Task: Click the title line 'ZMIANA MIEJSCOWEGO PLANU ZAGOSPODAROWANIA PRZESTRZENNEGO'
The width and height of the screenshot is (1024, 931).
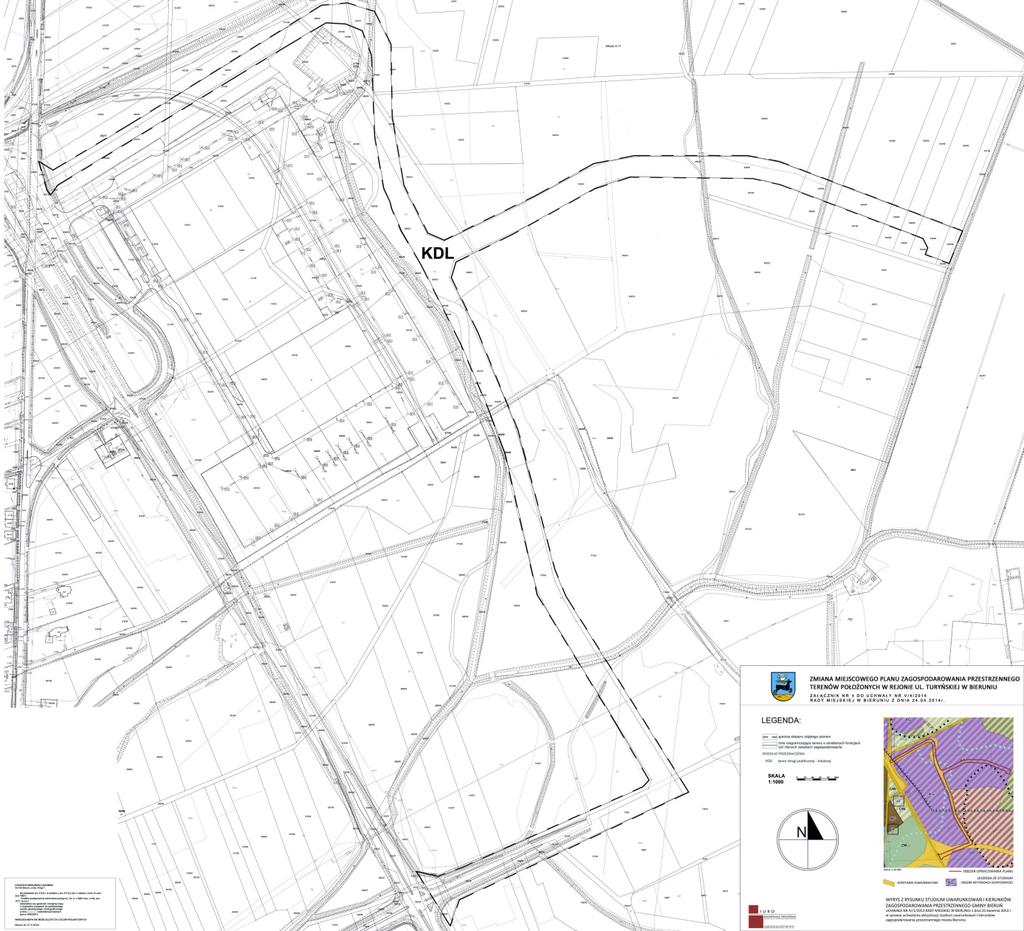Action: (914, 680)
